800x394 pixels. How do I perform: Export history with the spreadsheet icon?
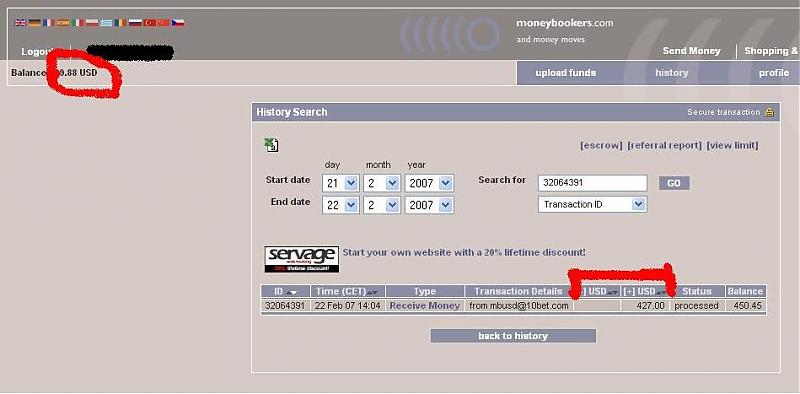pyautogui.click(x=271, y=145)
